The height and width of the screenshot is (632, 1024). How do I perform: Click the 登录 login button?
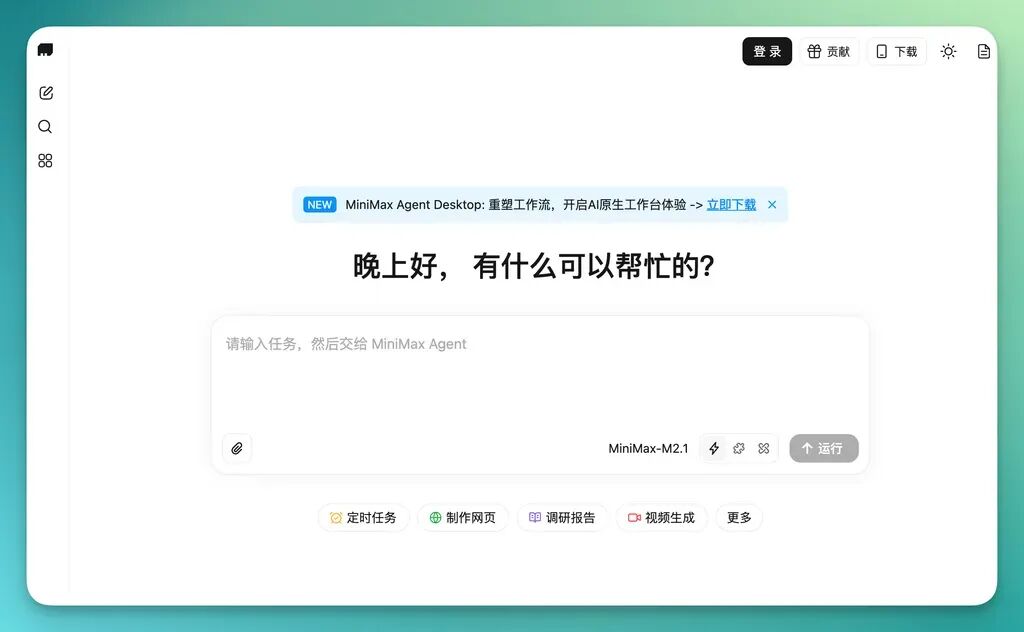767,52
